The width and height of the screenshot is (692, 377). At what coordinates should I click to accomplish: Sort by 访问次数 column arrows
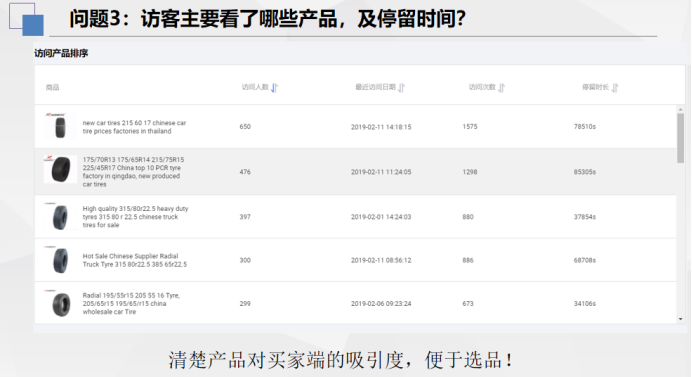(x=501, y=87)
